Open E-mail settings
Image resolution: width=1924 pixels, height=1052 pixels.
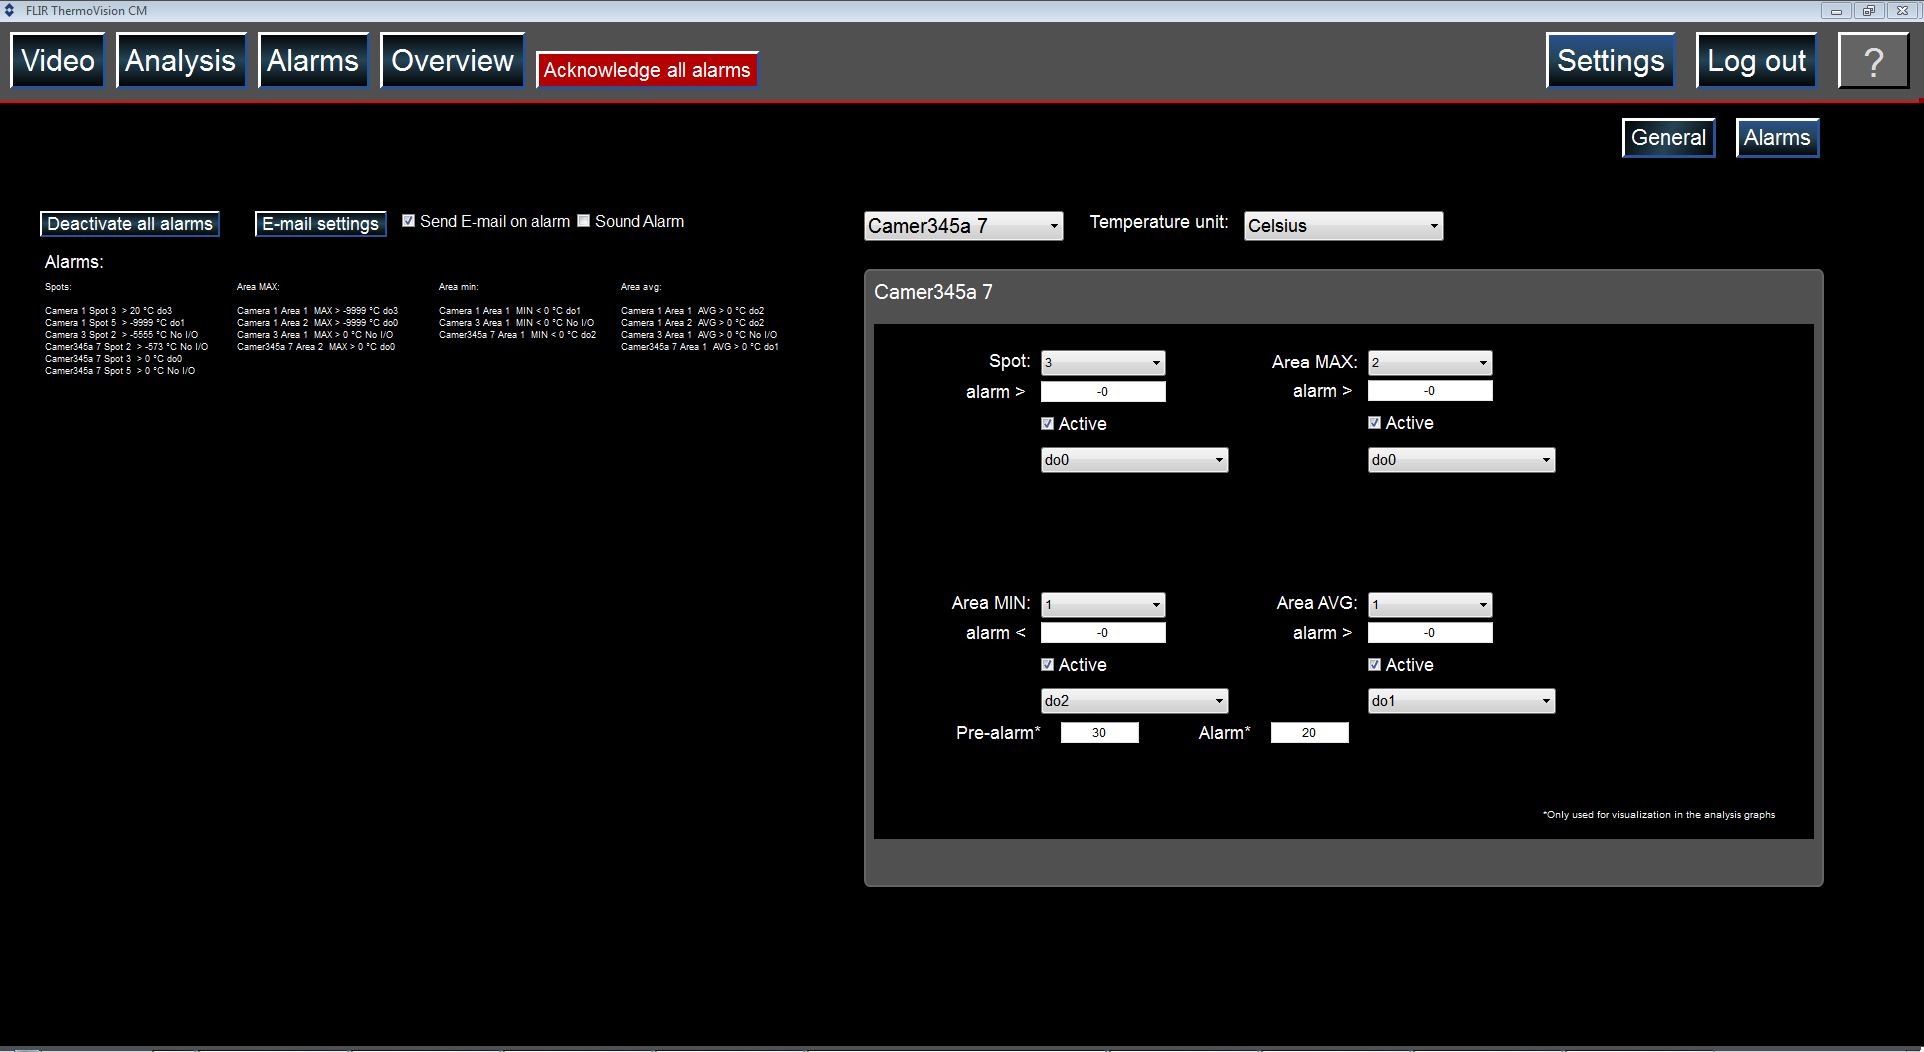tap(320, 224)
